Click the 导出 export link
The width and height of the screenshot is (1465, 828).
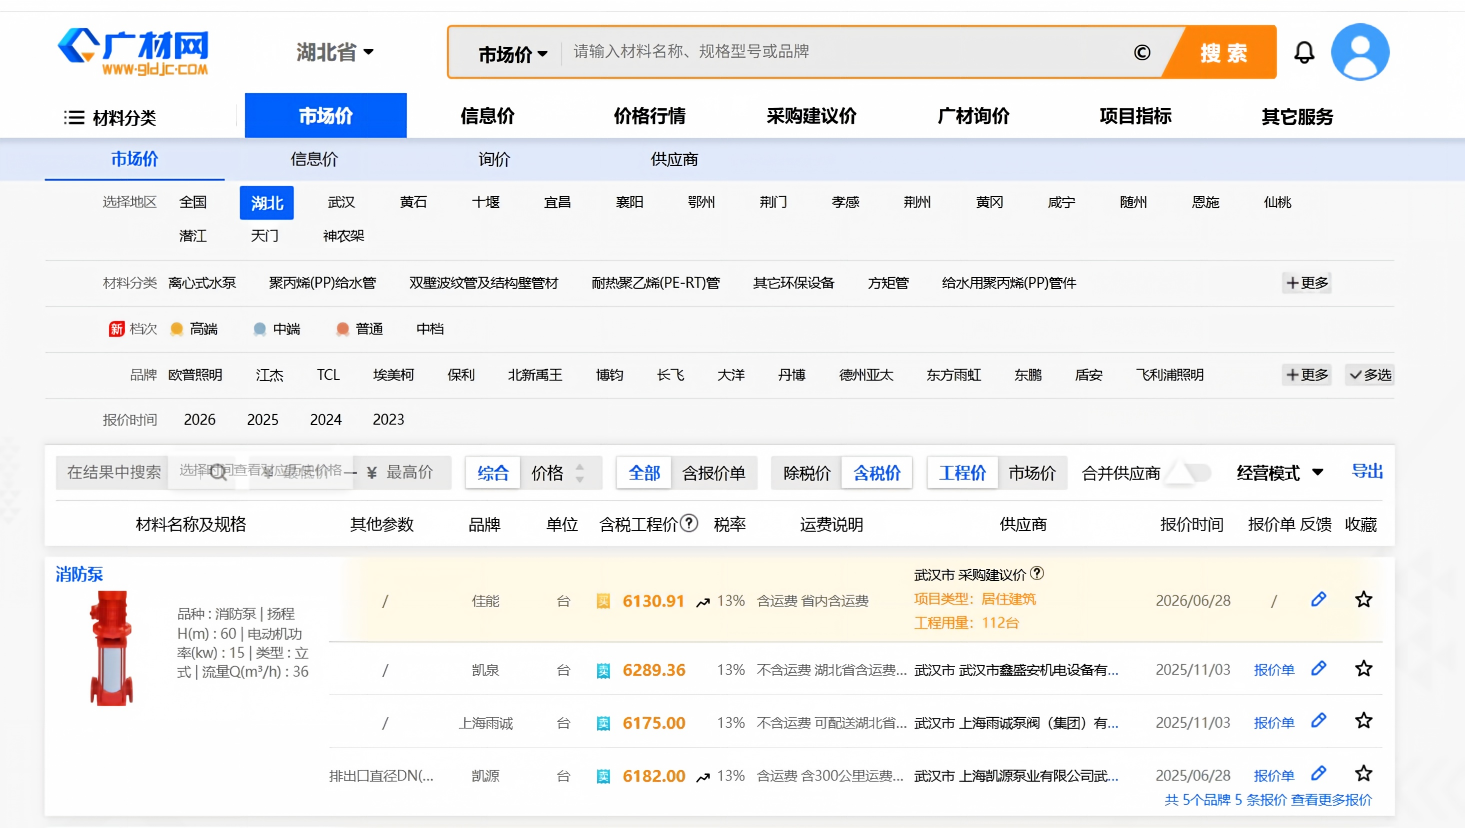(1367, 471)
